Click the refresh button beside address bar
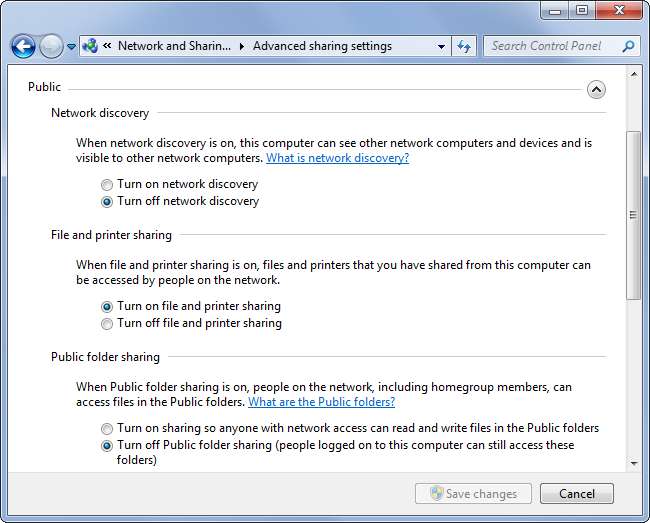Screen dimensions: 650x523 pyautogui.click(x=464, y=46)
